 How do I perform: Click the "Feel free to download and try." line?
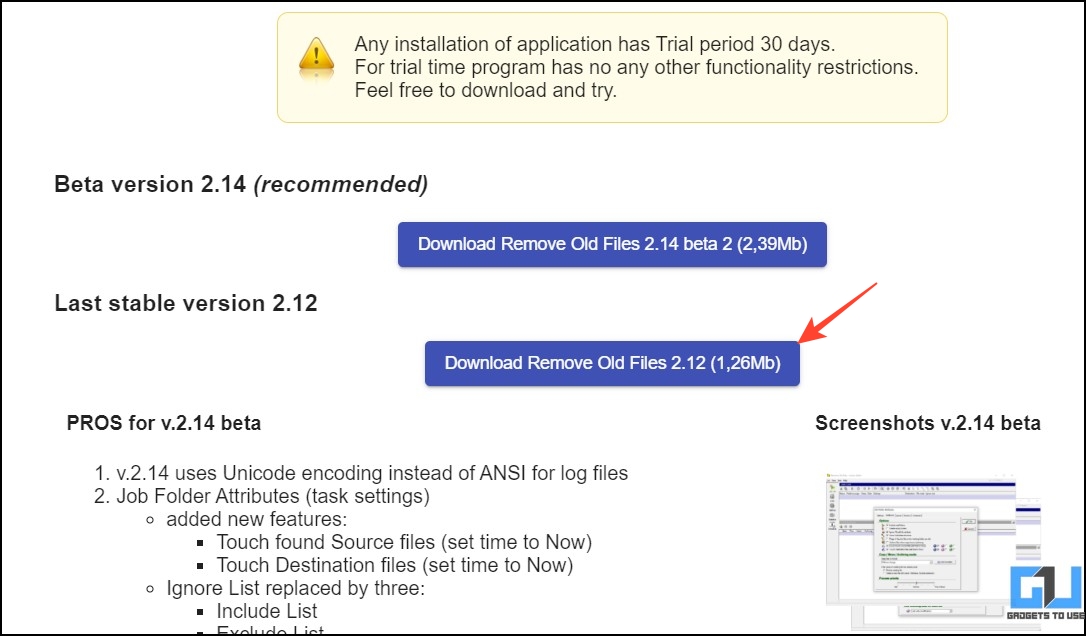pyautogui.click(x=485, y=90)
